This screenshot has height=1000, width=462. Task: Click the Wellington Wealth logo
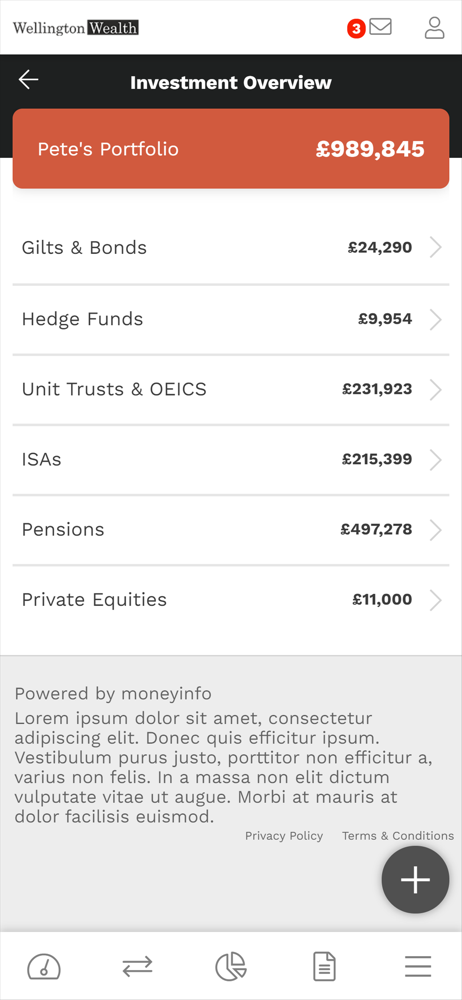click(75, 28)
